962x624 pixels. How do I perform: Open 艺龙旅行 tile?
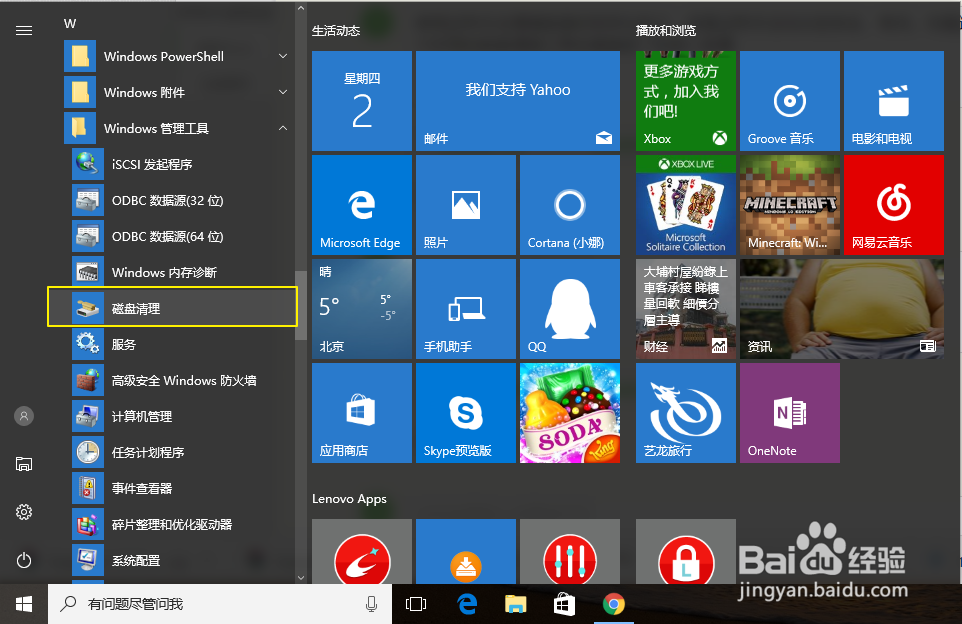686,413
